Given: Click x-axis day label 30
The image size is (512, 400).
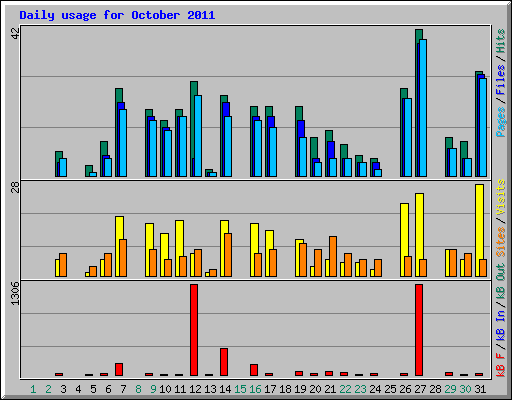Looking at the screenshot, I should pos(465,389).
